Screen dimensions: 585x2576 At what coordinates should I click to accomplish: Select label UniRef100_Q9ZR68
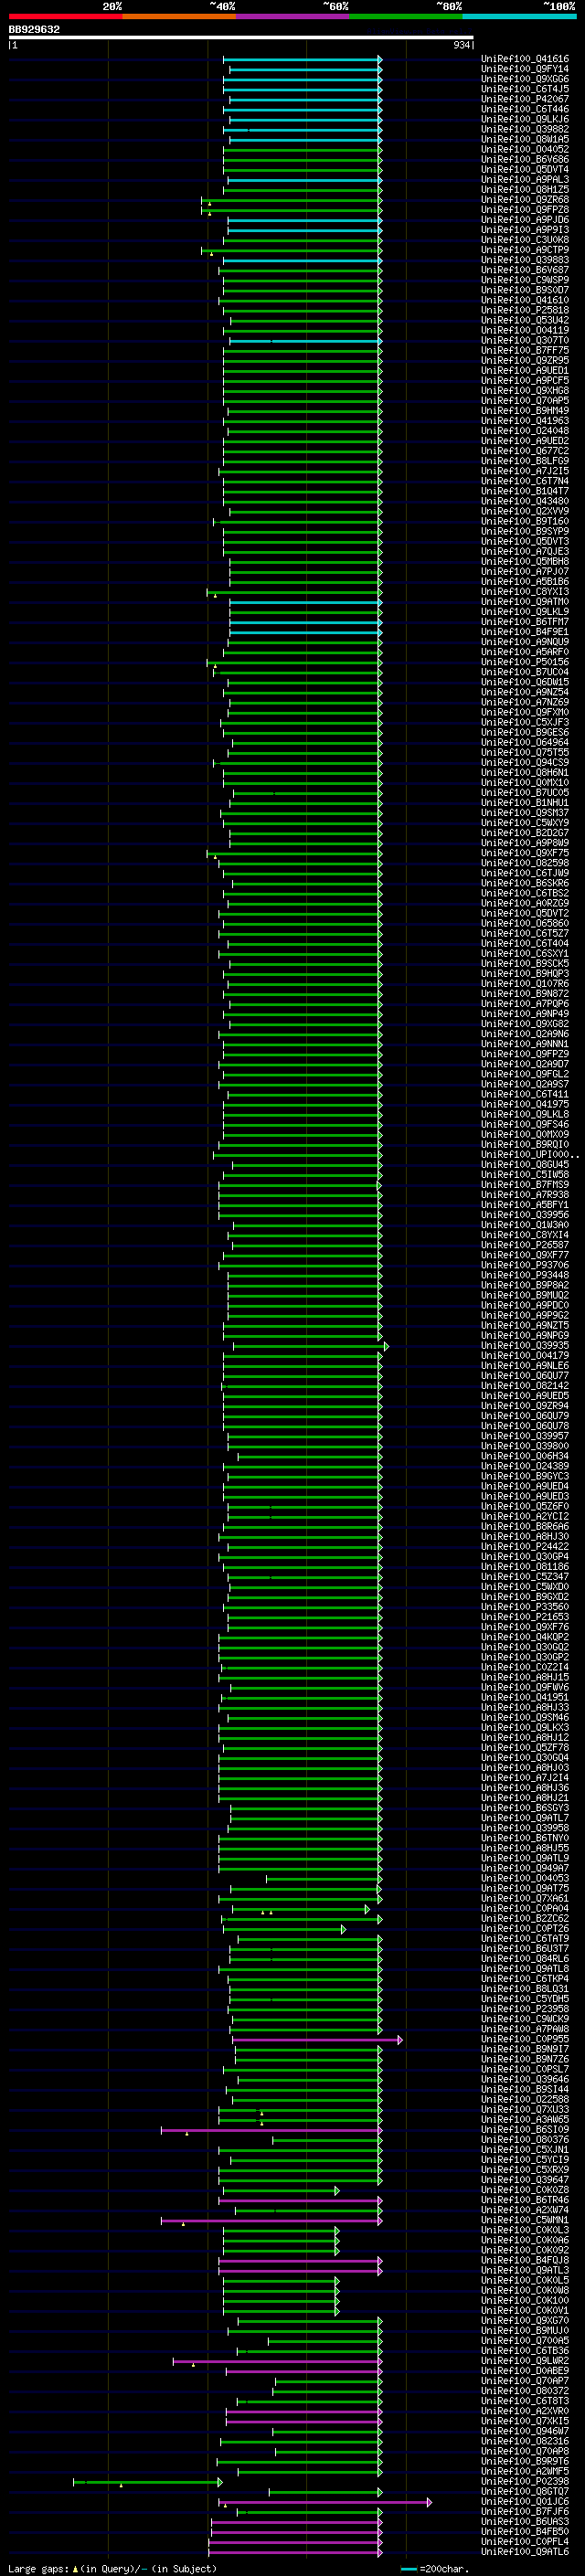pos(524,200)
